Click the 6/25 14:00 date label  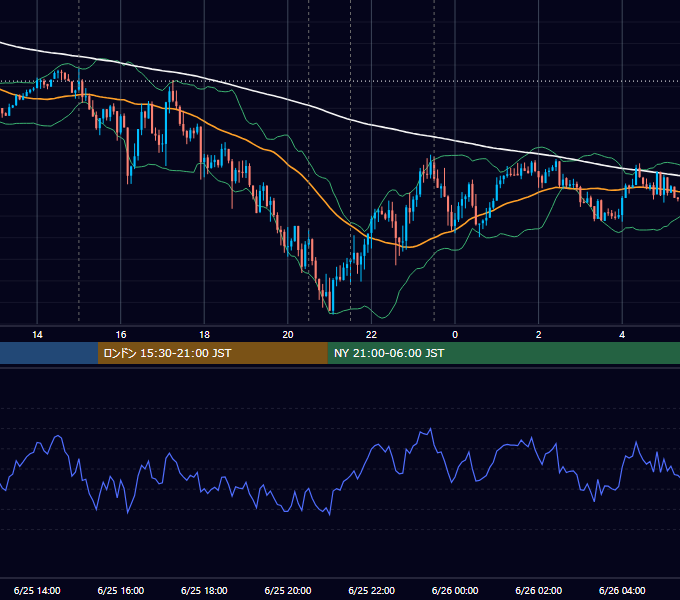37,590
